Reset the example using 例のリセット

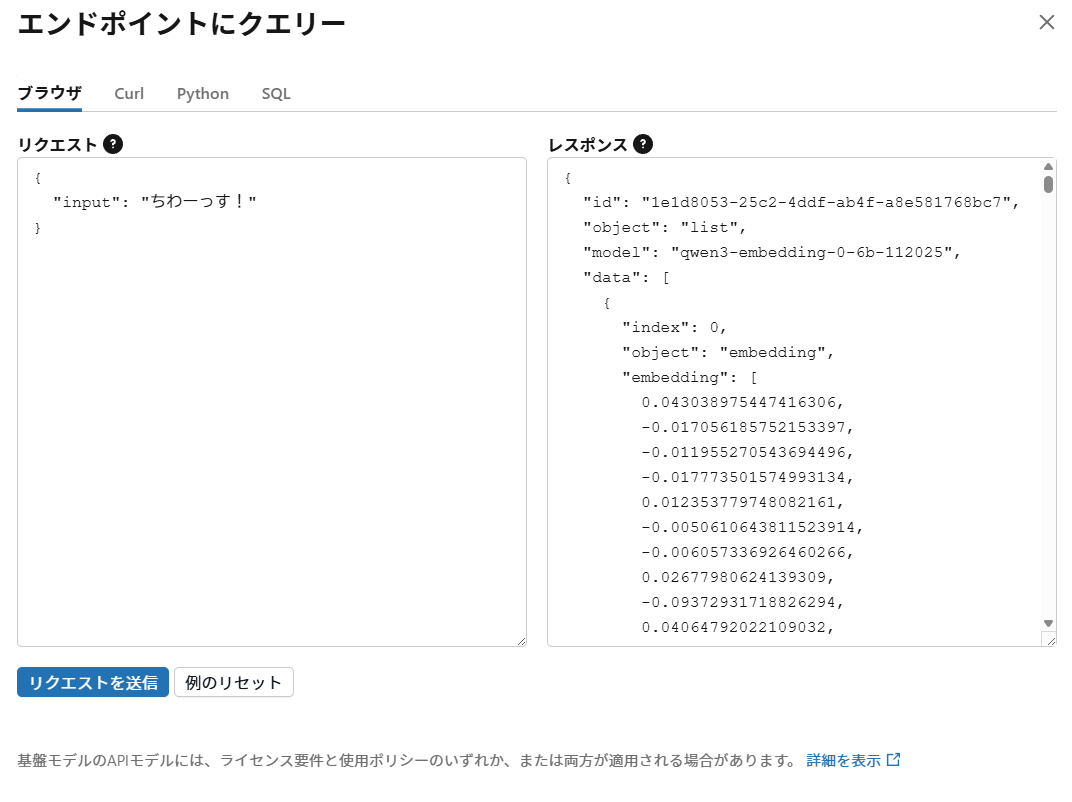coord(233,682)
